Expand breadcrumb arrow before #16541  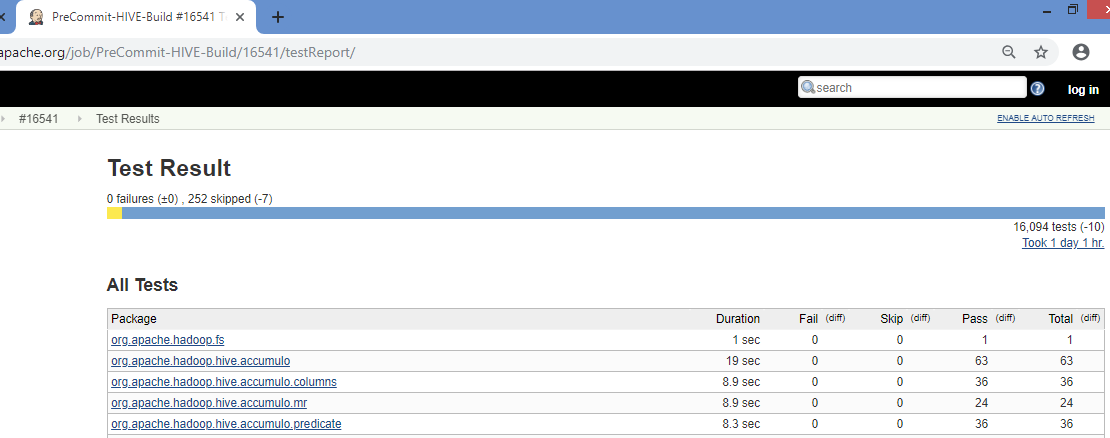[x=3, y=118]
